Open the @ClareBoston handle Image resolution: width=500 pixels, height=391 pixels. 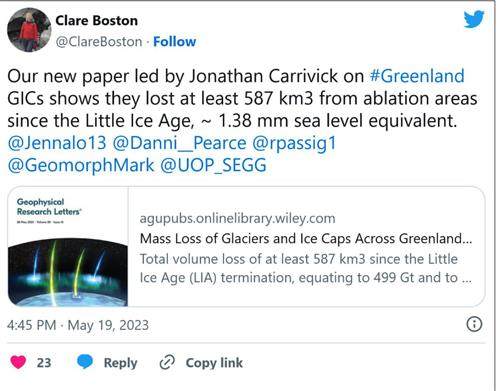pos(99,42)
